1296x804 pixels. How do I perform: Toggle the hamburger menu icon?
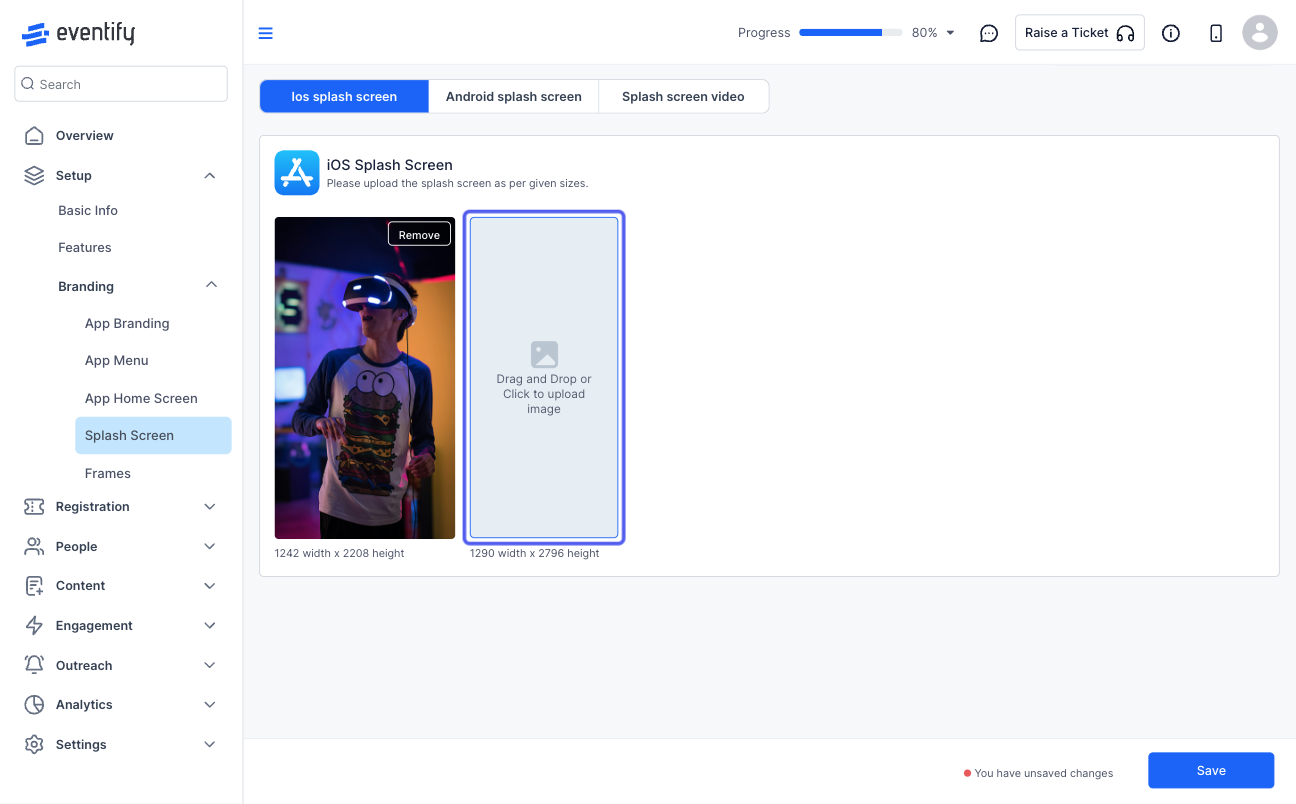(265, 33)
